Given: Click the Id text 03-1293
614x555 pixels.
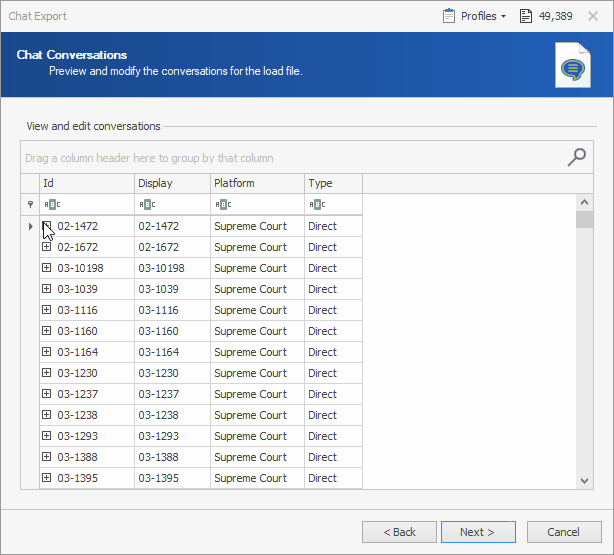Looking at the screenshot, I should (77, 436).
